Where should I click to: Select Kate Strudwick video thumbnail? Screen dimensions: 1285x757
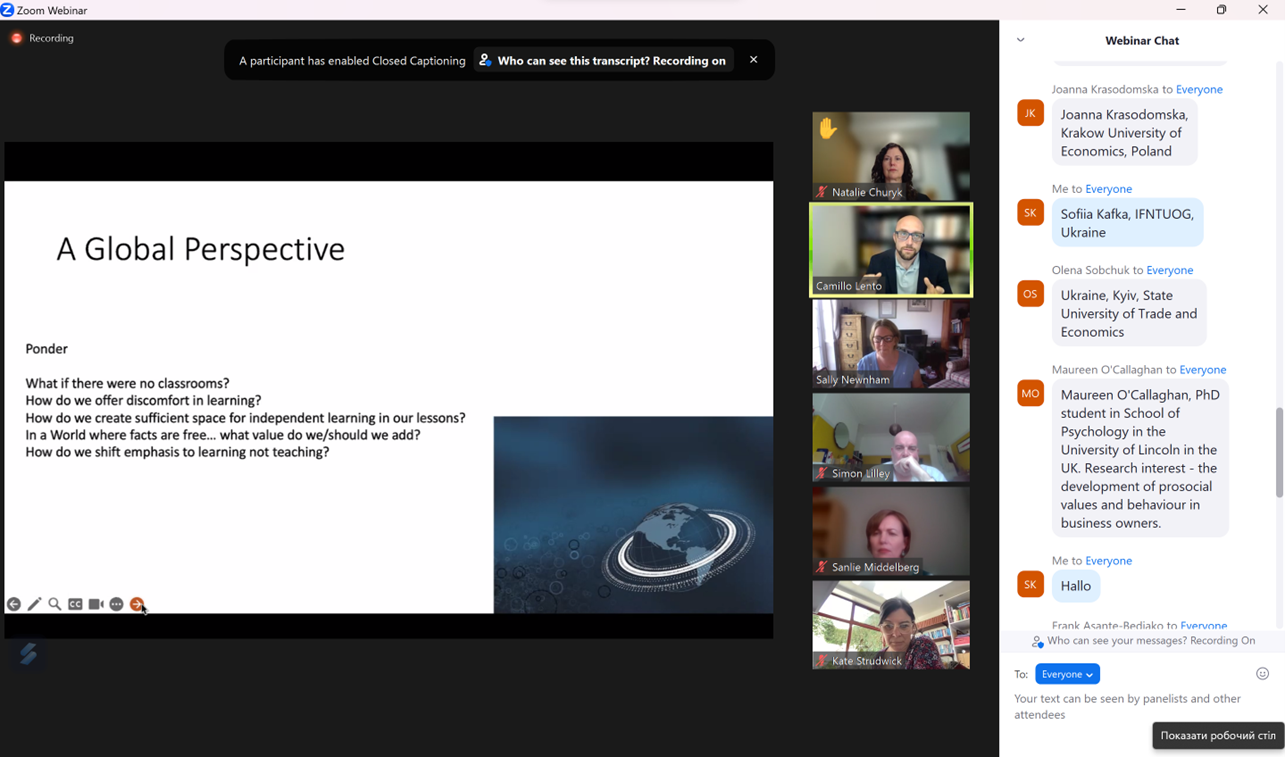(891, 625)
